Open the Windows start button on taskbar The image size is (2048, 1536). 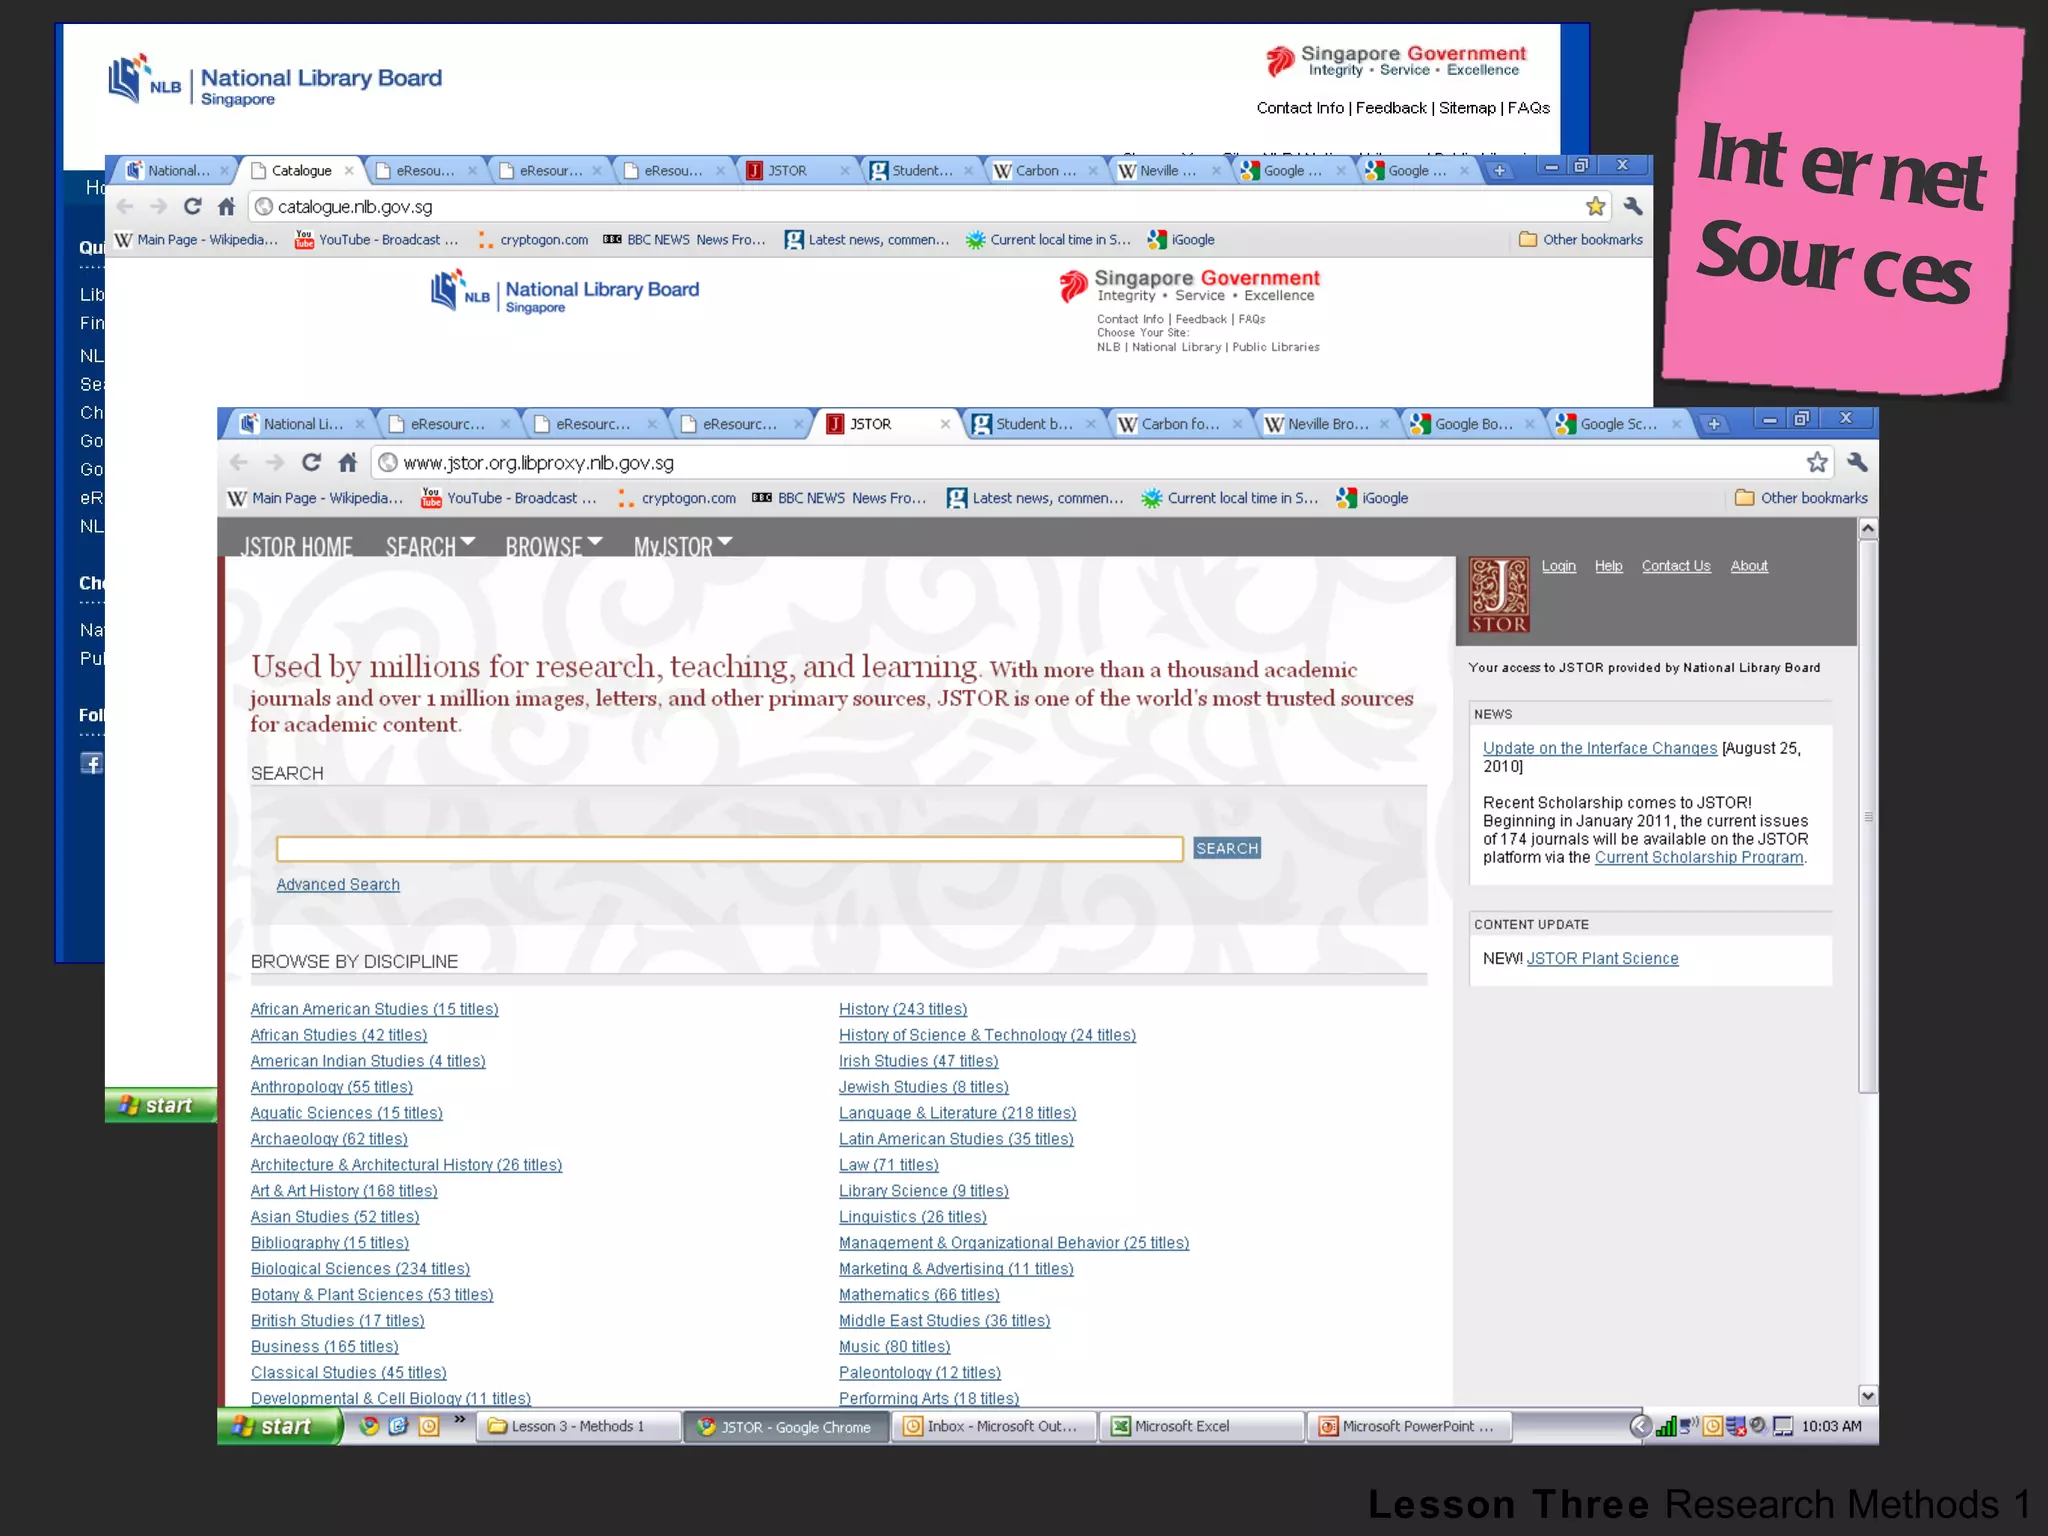pos(278,1426)
